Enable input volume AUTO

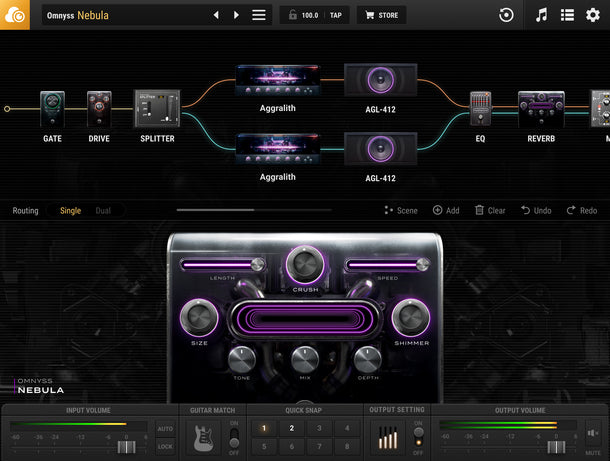tap(165, 428)
